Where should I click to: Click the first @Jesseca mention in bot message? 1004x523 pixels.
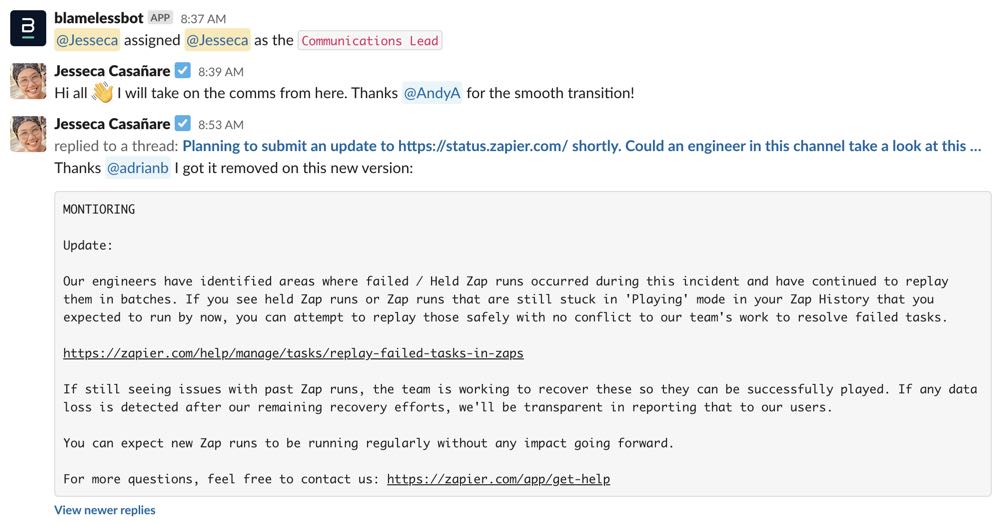(86, 40)
